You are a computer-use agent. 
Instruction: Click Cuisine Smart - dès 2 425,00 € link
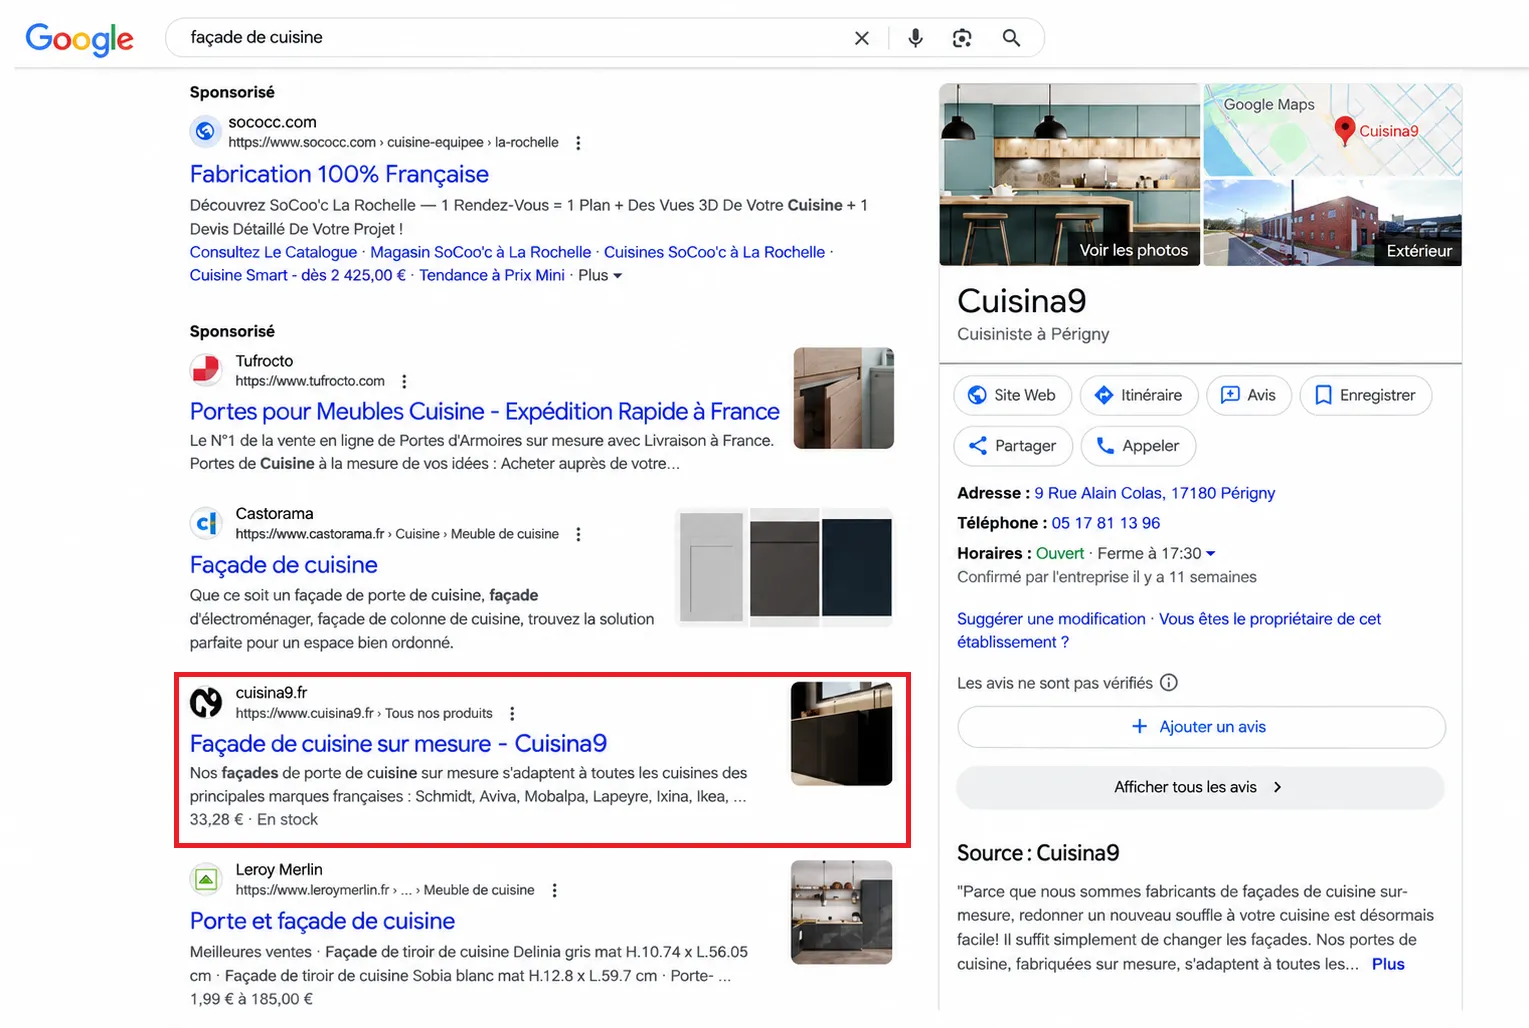pos(298,275)
